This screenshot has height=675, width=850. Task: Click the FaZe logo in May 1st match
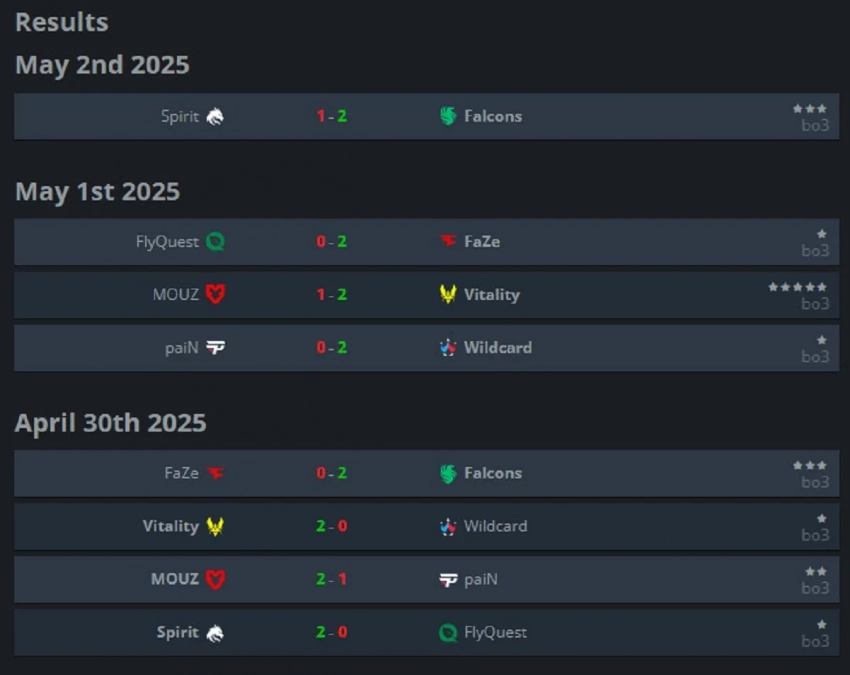(448, 241)
